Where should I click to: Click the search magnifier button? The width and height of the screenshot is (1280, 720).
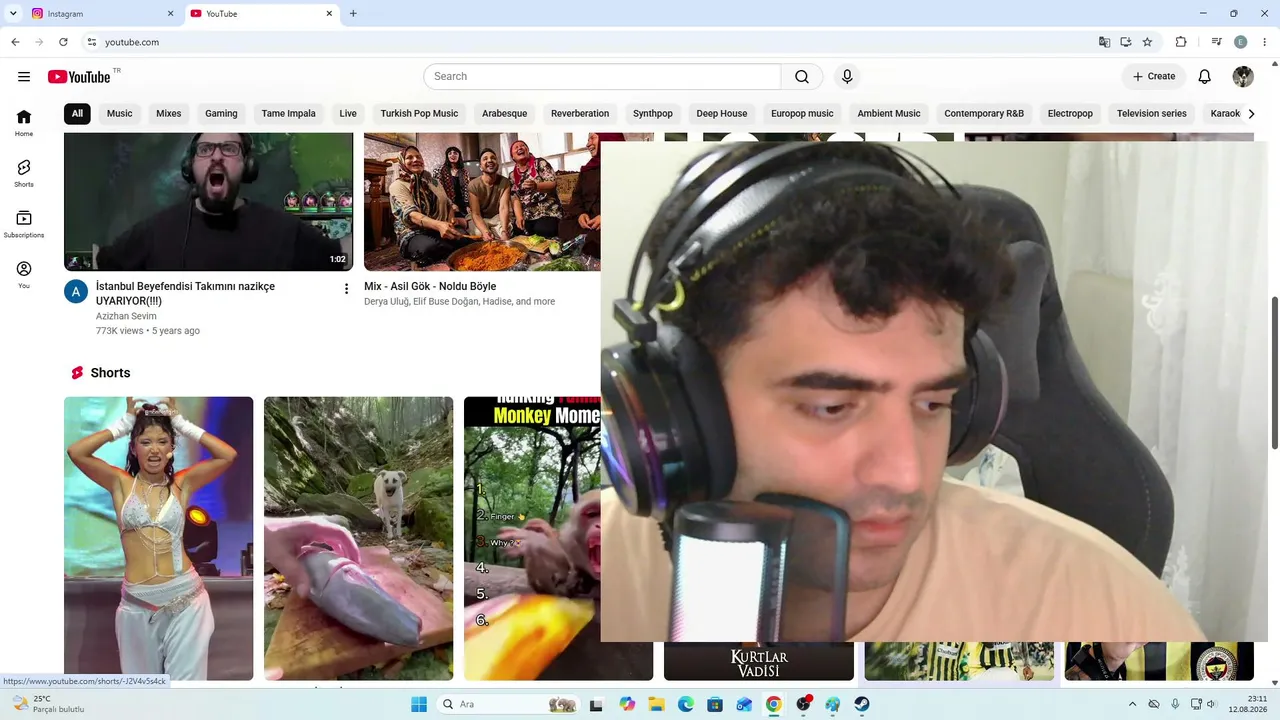(x=802, y=77)
